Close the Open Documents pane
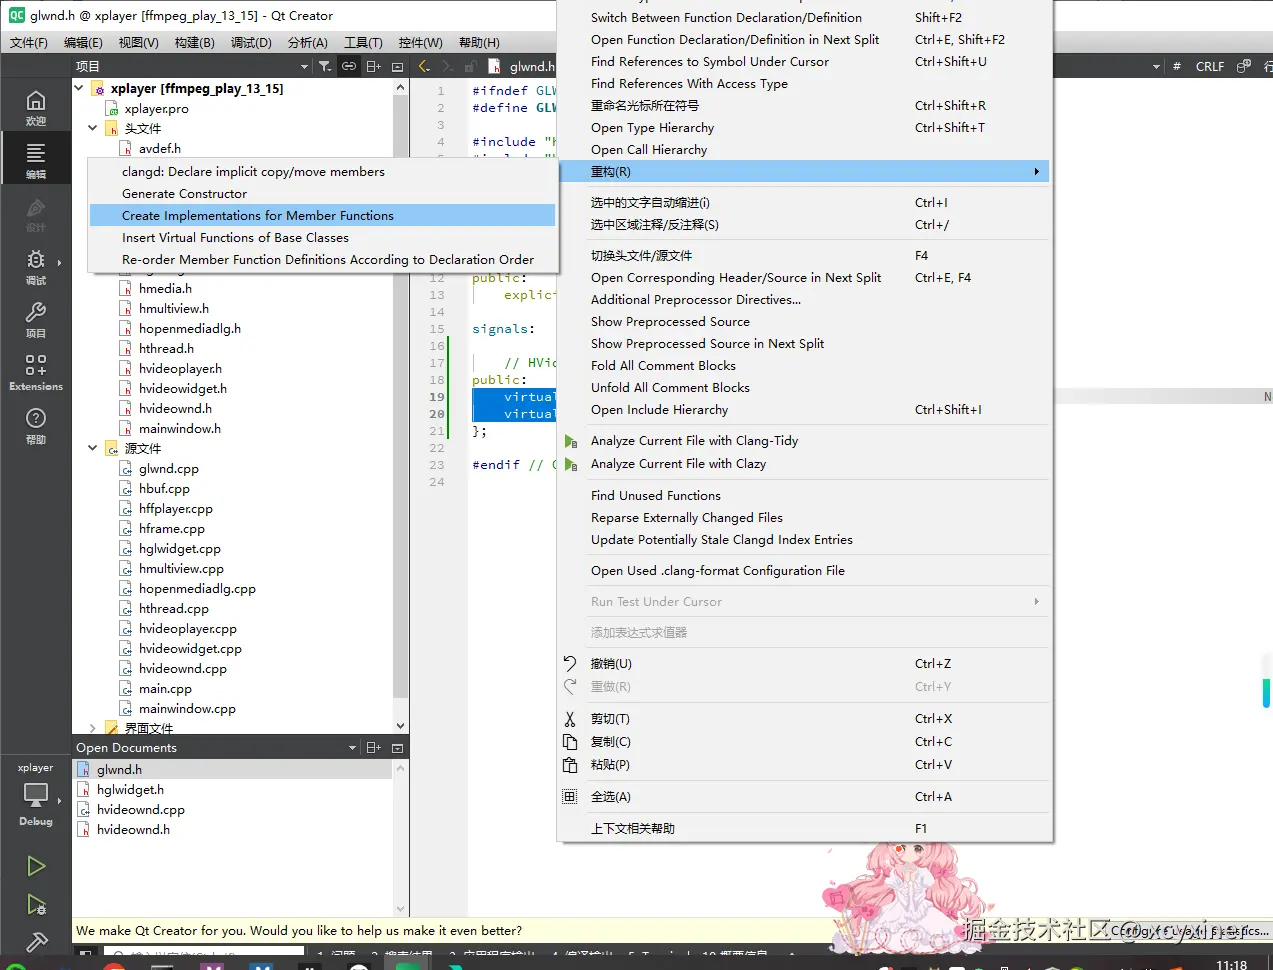Screen dimensions: 1273x970 (397, 748)
